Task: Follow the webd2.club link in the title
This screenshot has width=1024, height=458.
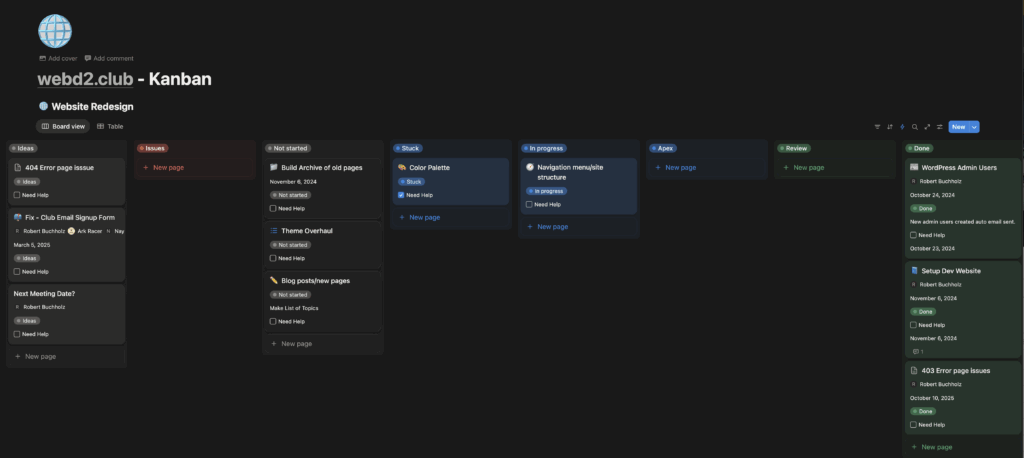Action: [x=86, y=79]
